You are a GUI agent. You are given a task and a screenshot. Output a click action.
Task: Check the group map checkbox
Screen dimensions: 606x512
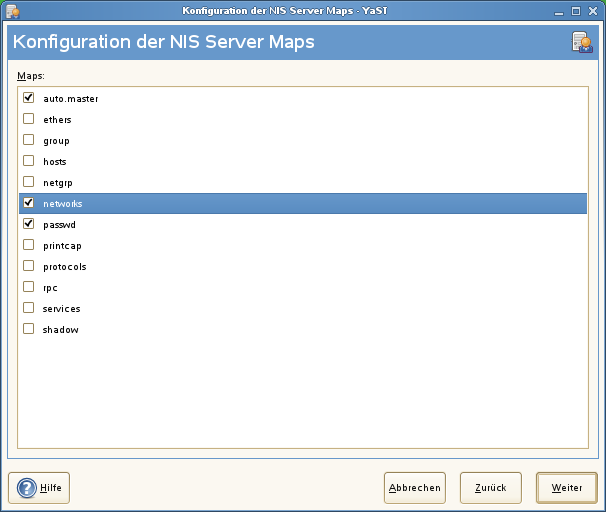click(x=29, y=140)
